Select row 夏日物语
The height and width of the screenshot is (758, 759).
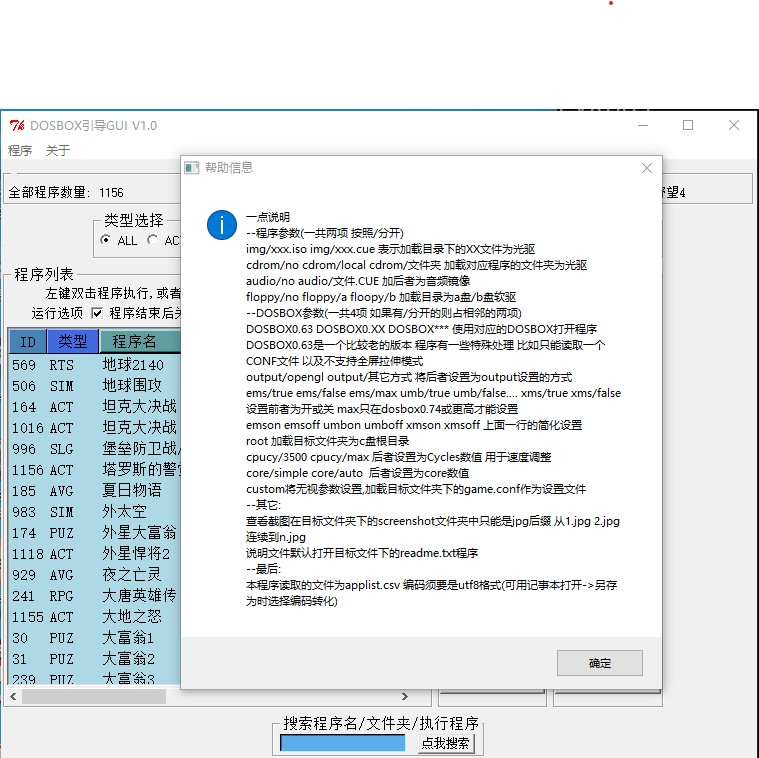tap(94, 491)
